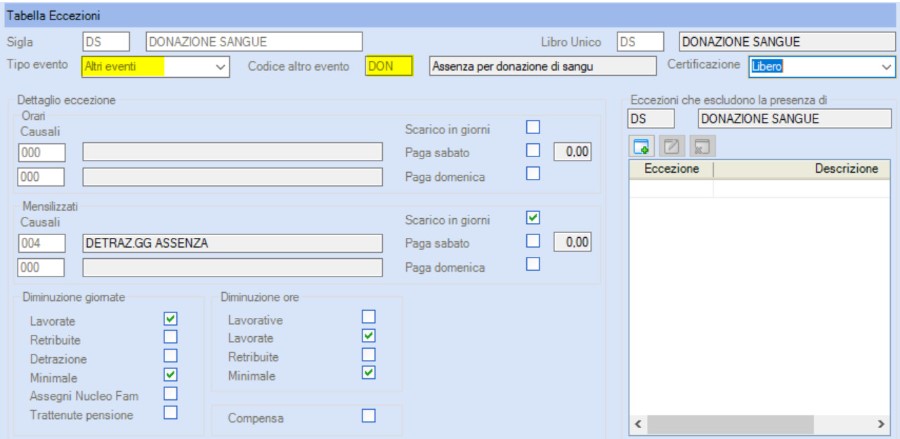Click the exclusions panel DS code field
The height and width of the screenshot is (439, 900).
click(650, 119)
